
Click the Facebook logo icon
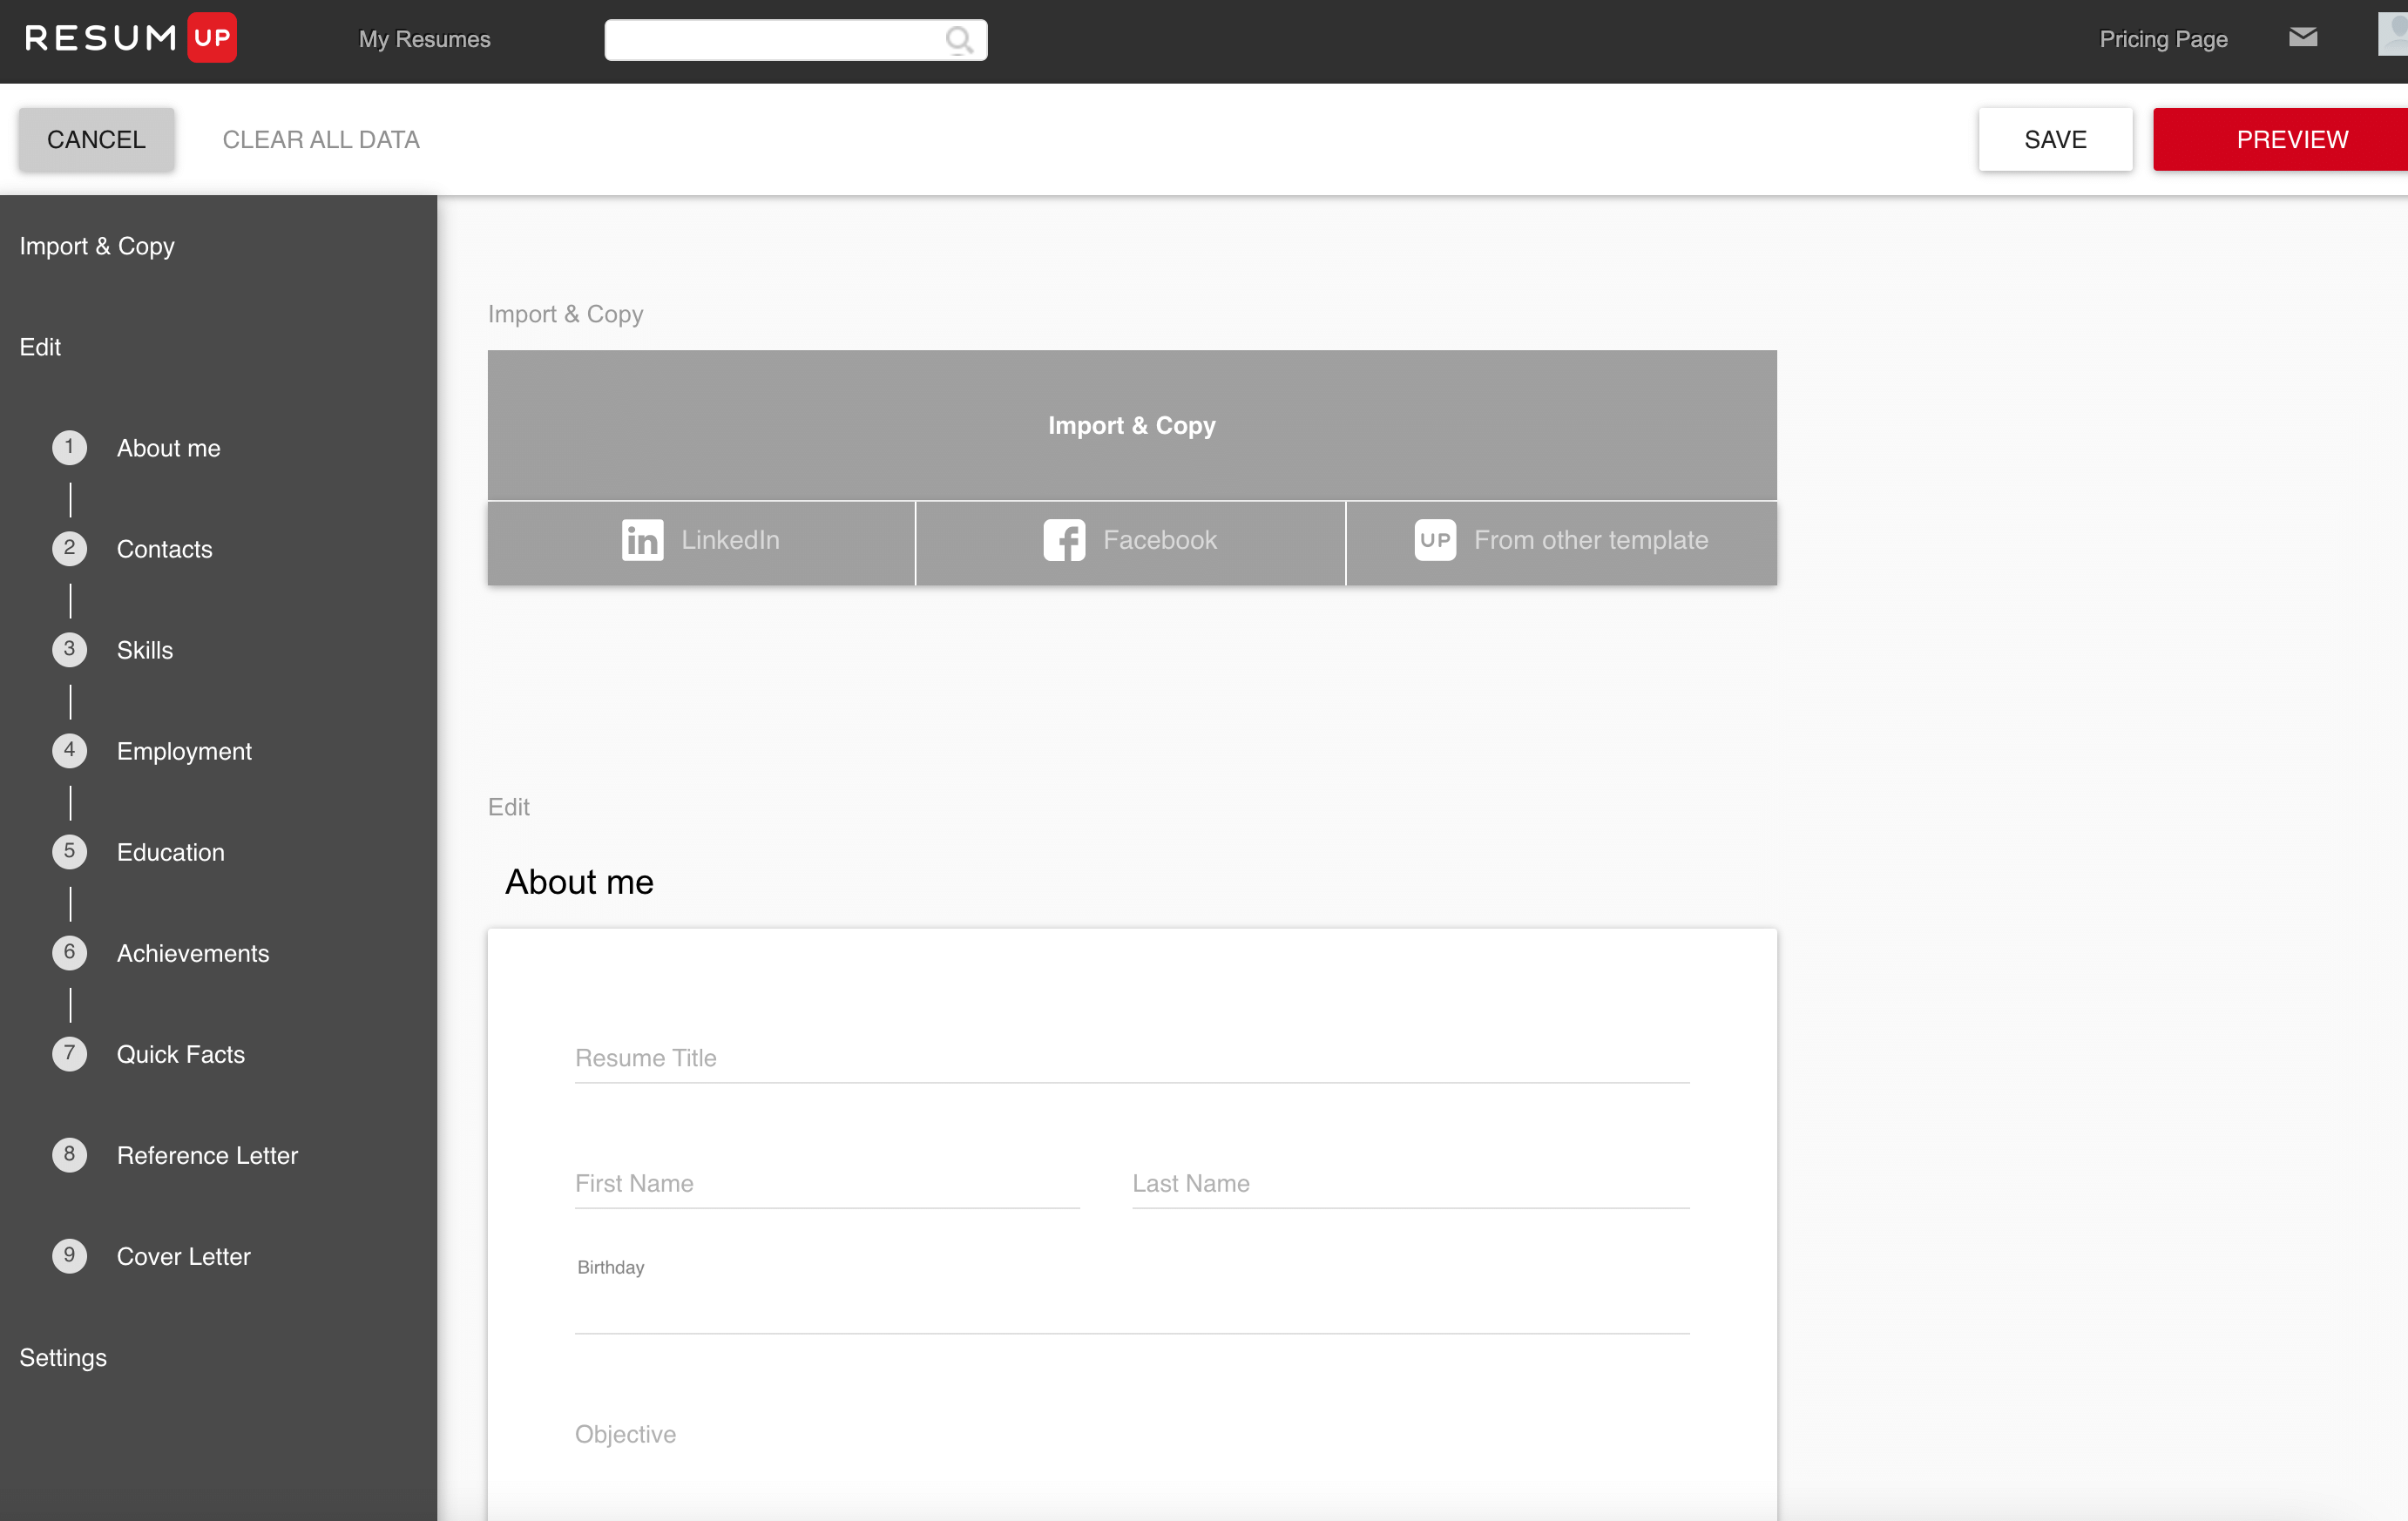(1064, 540)
